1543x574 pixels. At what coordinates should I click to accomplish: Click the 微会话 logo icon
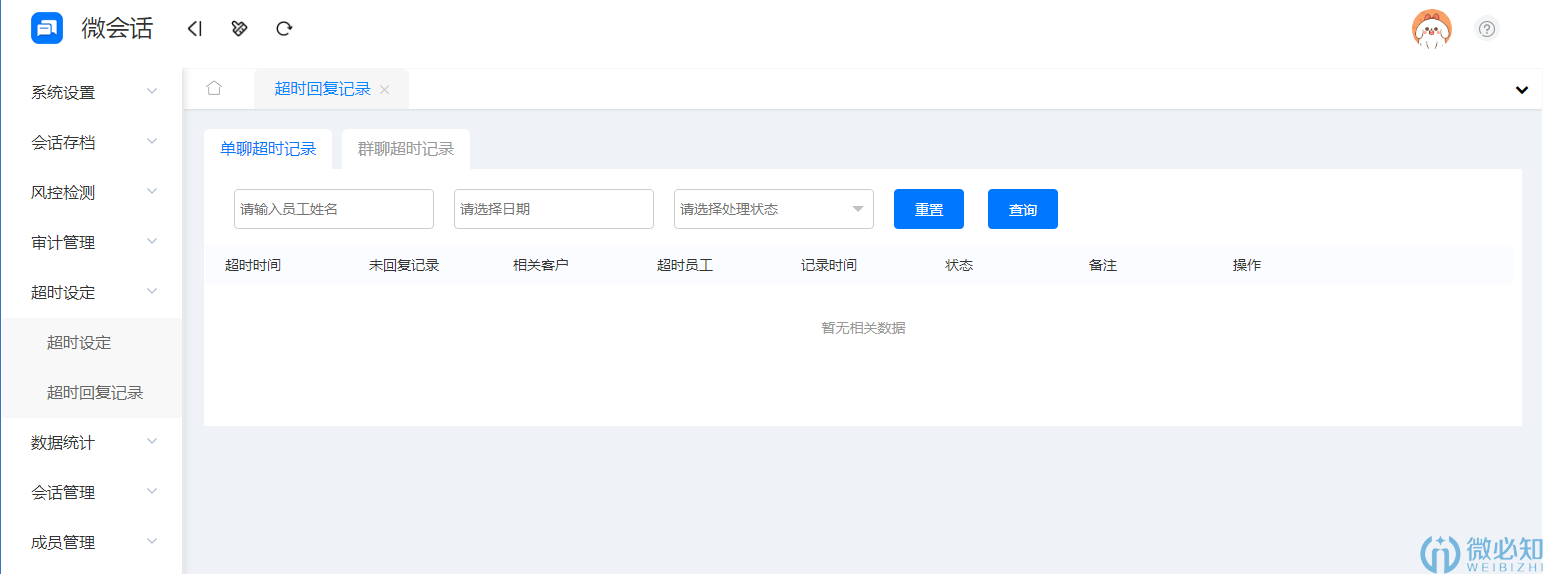[x=47, y=28]
